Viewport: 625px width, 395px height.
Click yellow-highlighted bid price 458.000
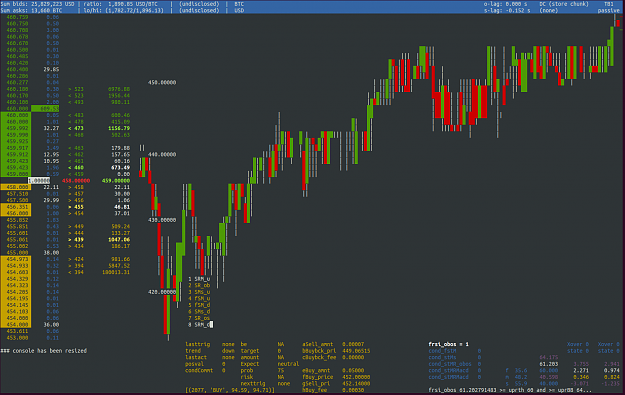pos(17,187)
